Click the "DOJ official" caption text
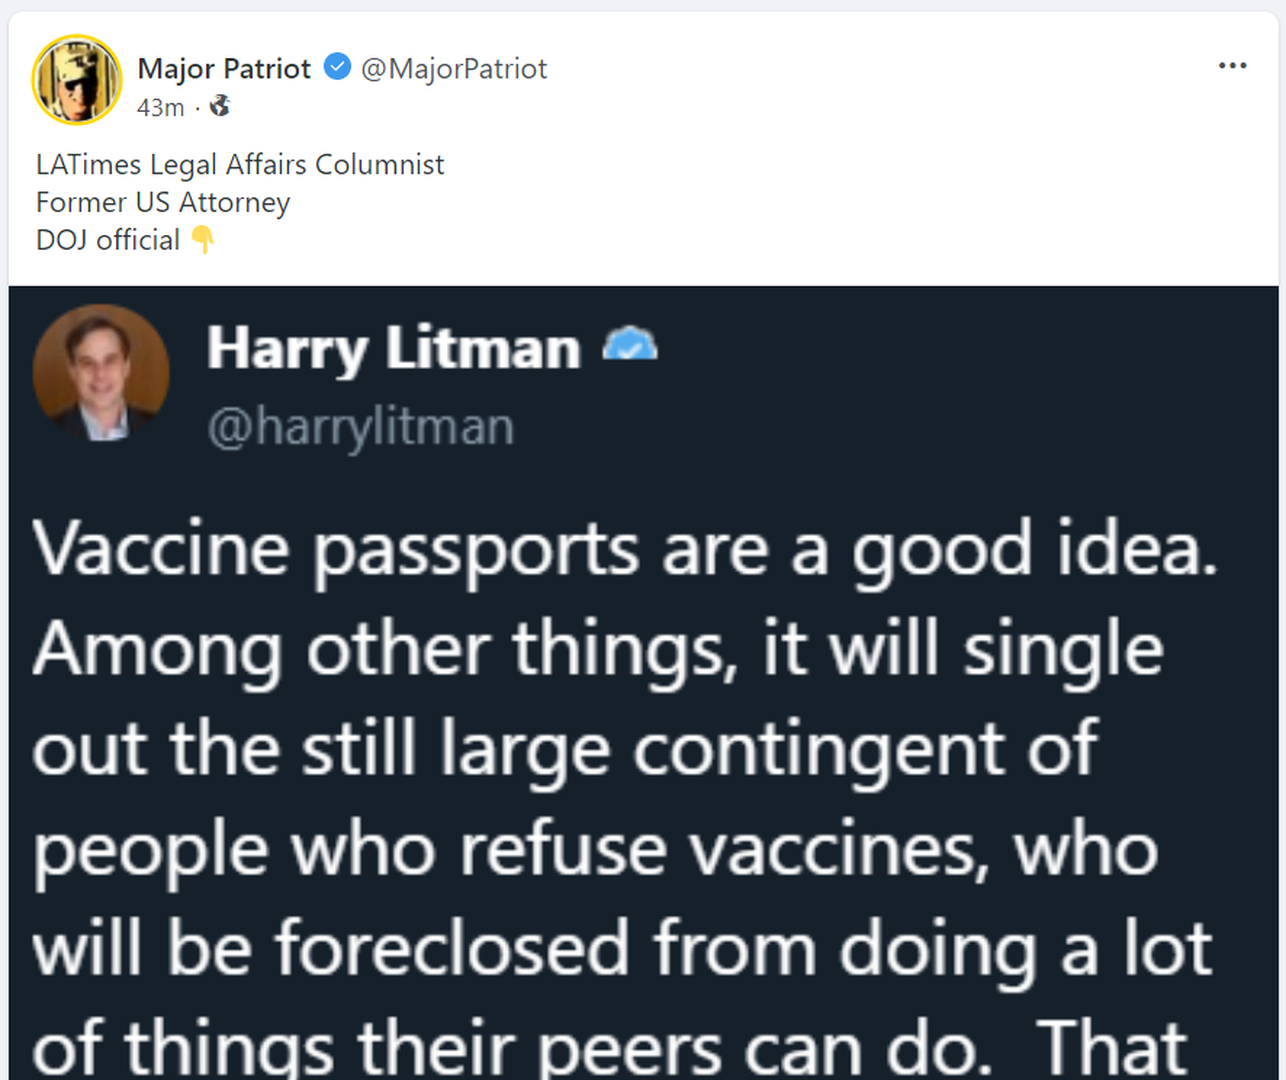 108,240
